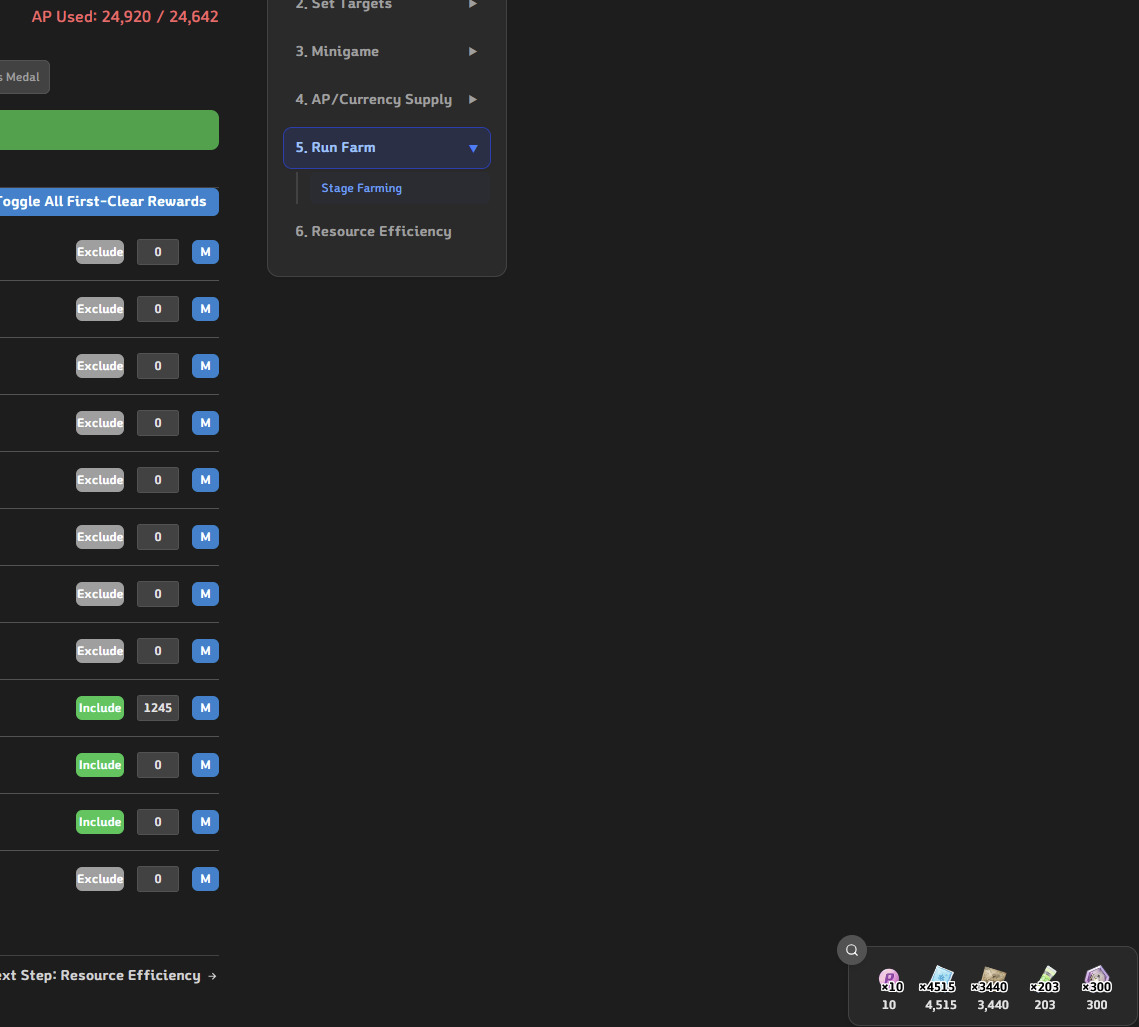Click the blue snowflake ticket icon marked x4515
The image size is (1139, 1027).
(x=940, y=980)
